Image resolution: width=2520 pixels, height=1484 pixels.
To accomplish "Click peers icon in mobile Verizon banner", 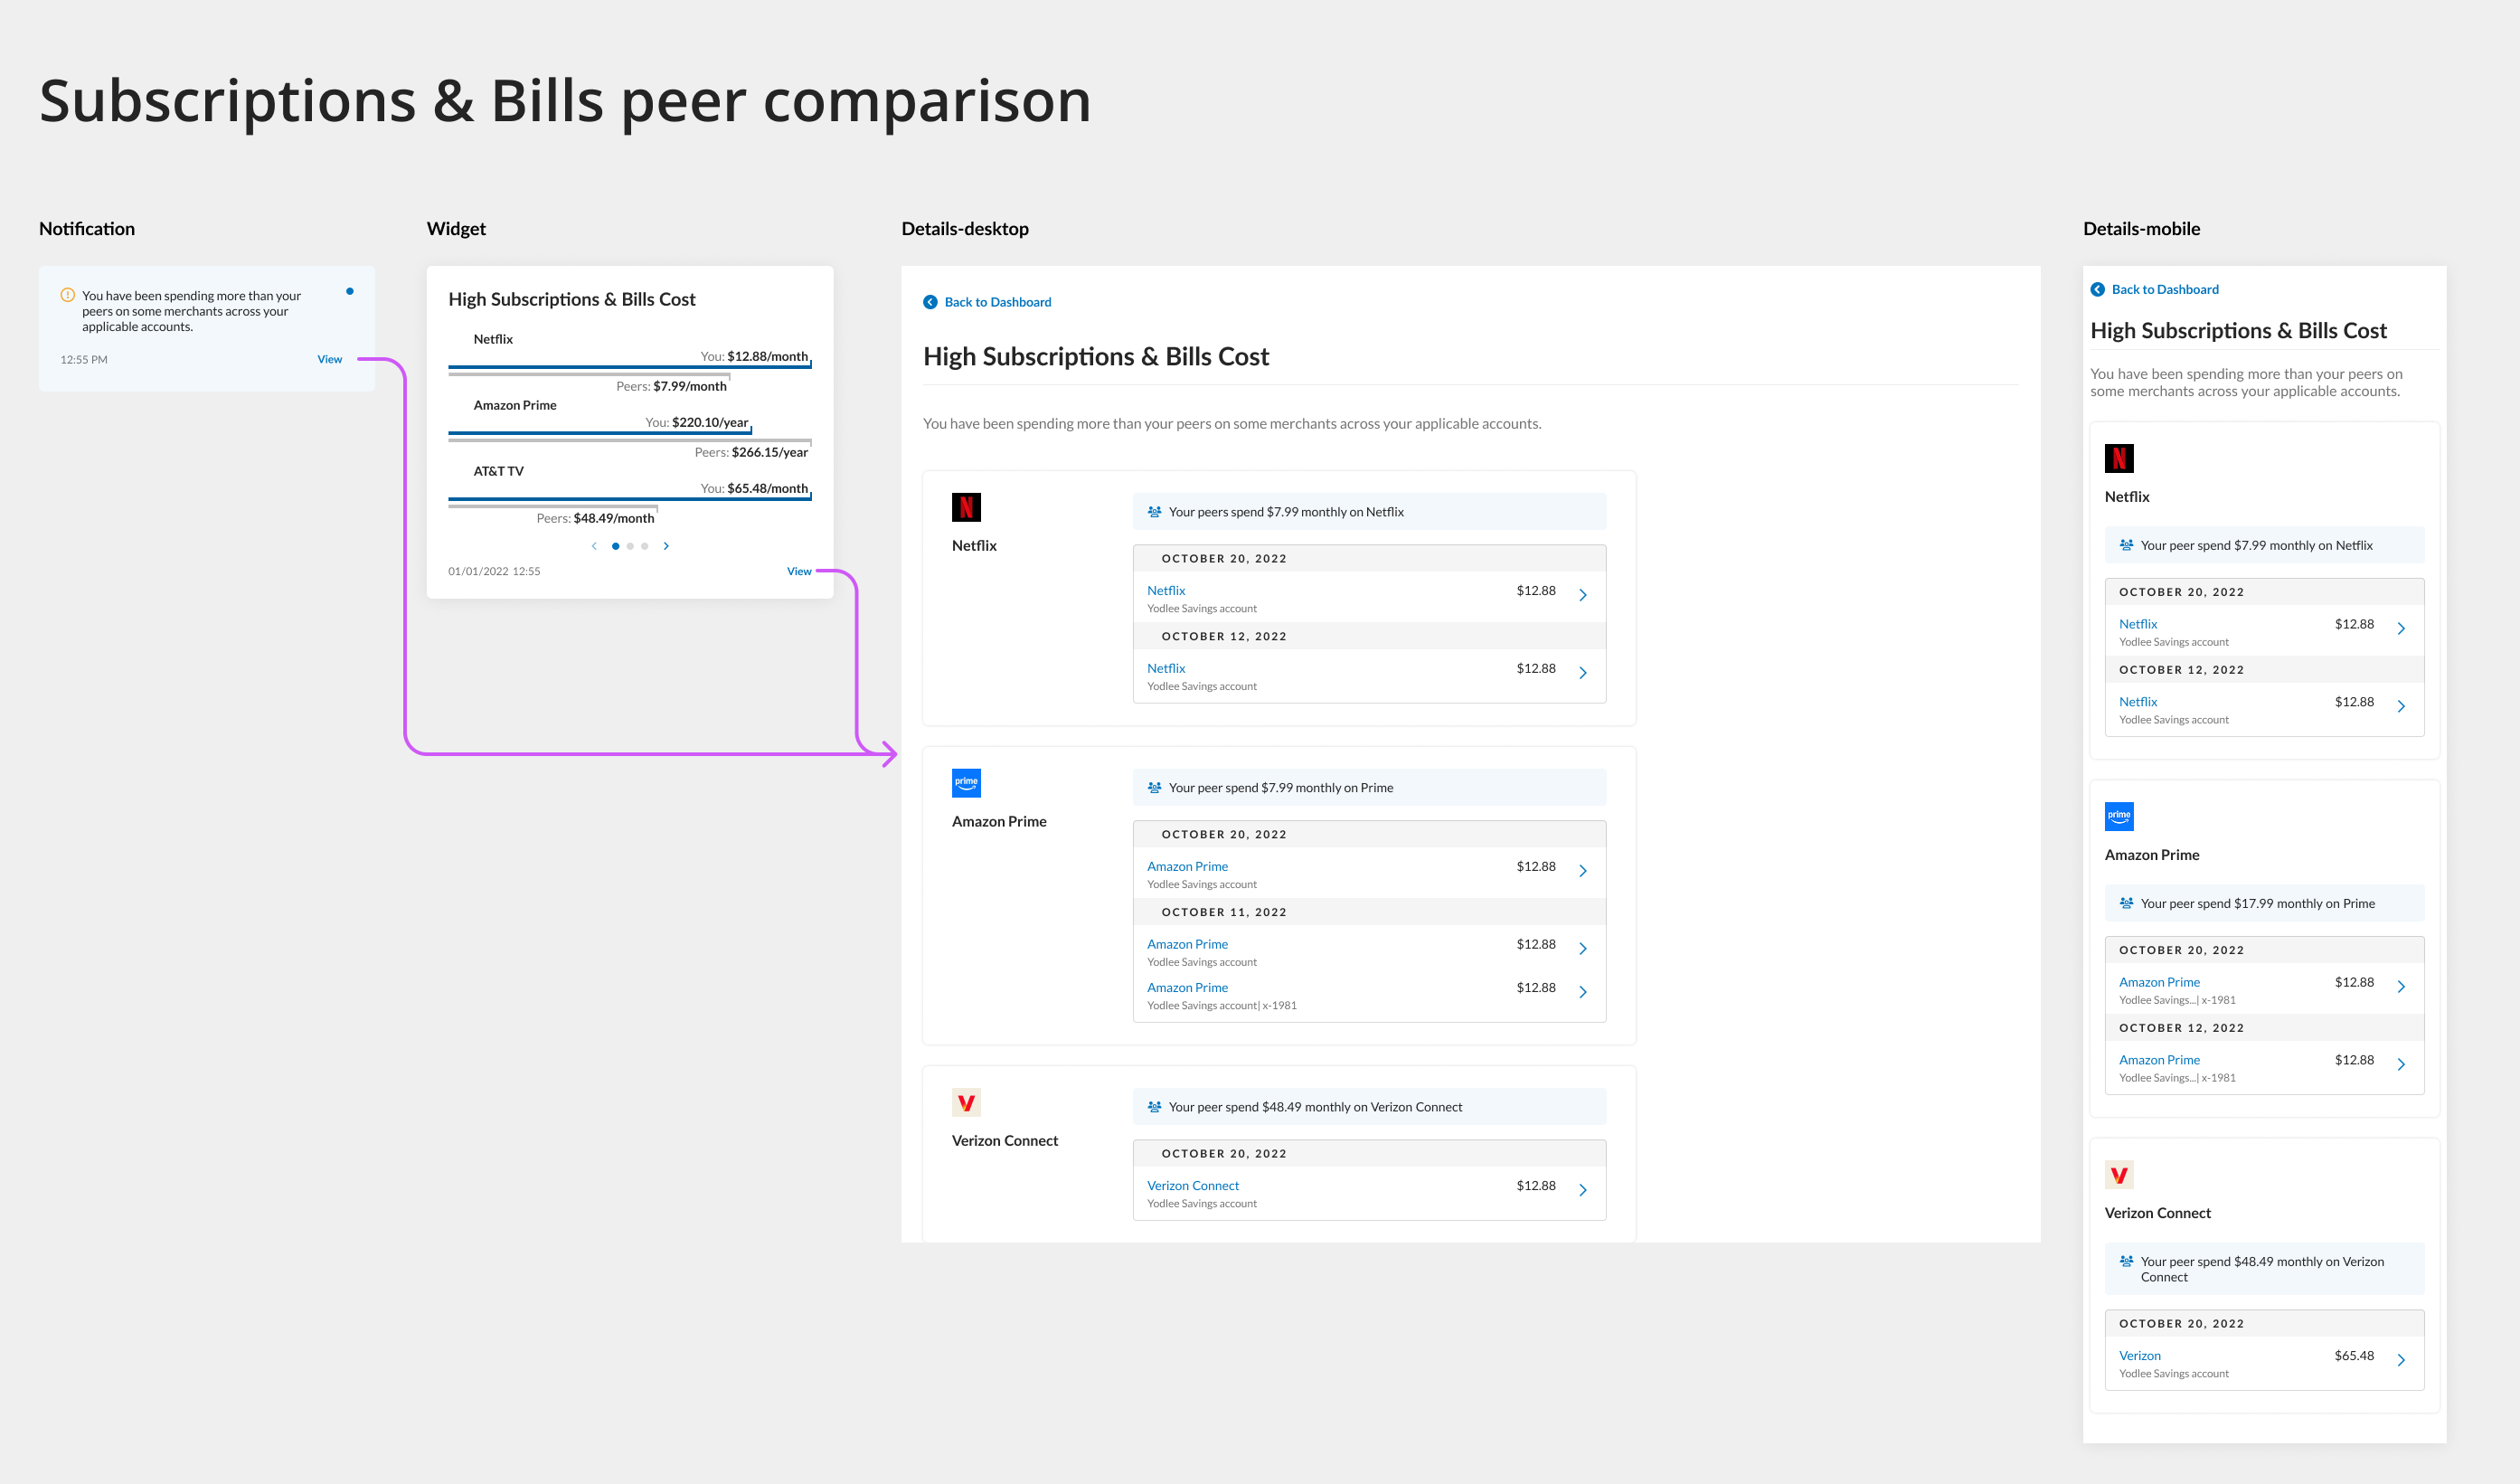I will (2126, 1261).
